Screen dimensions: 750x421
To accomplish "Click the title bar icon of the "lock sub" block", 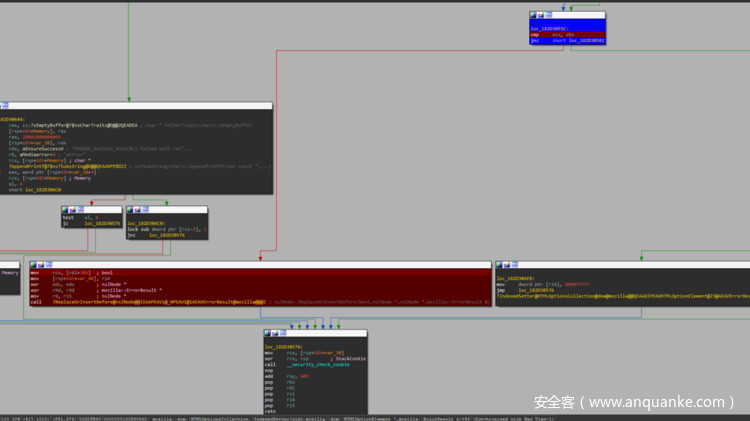I will click(131, 210).
